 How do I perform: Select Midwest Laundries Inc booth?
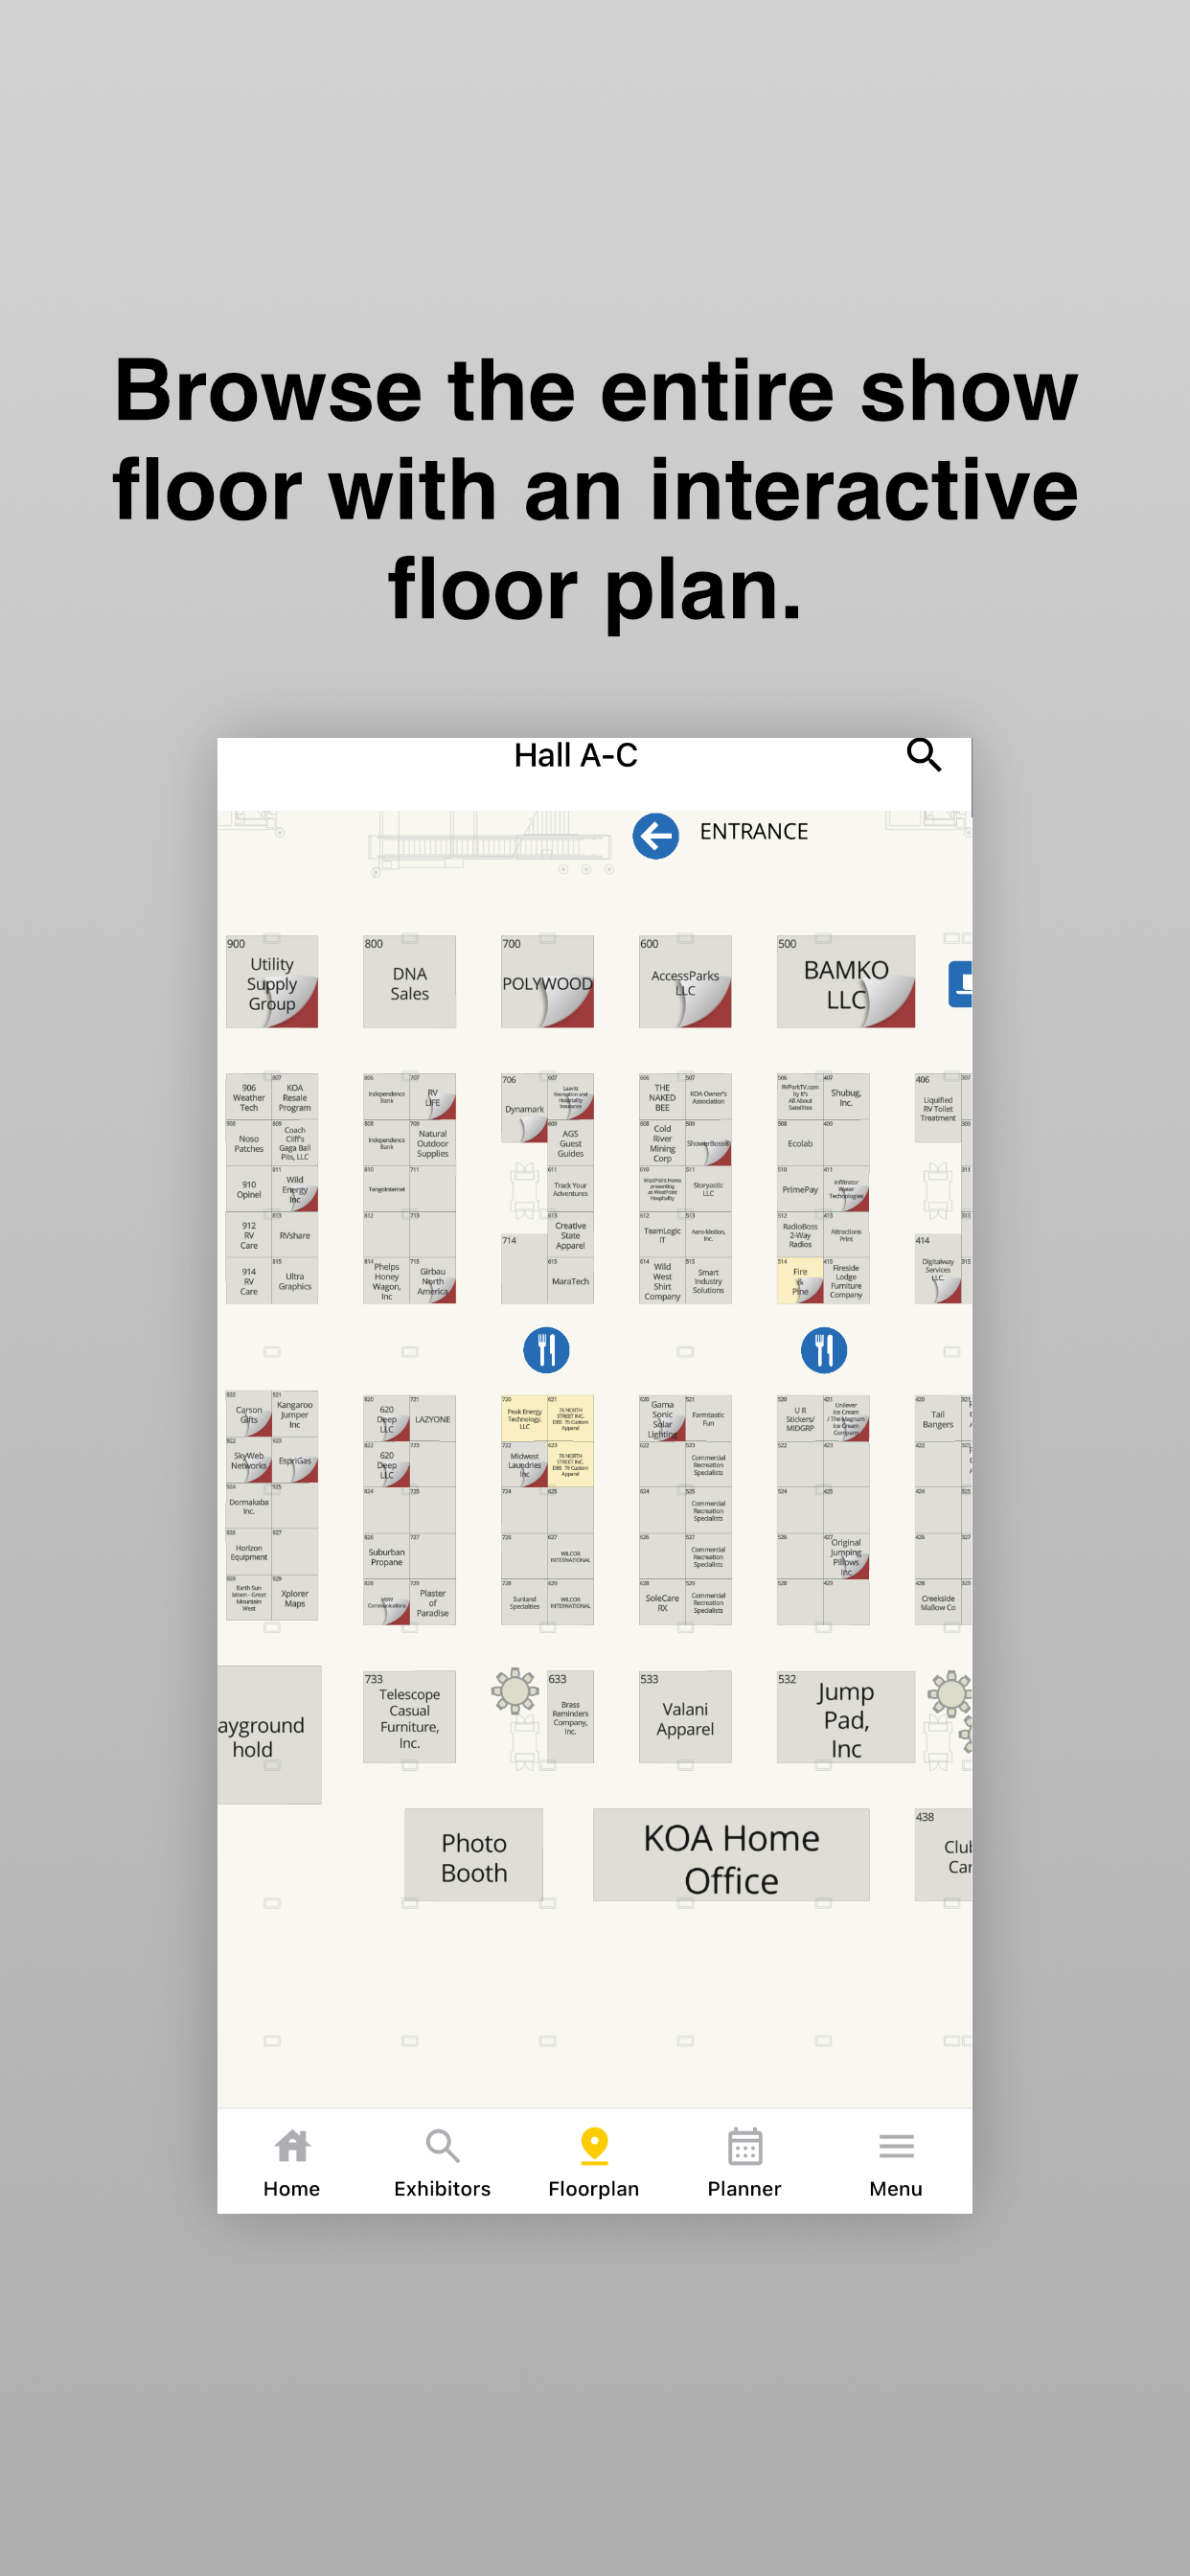524,1465
